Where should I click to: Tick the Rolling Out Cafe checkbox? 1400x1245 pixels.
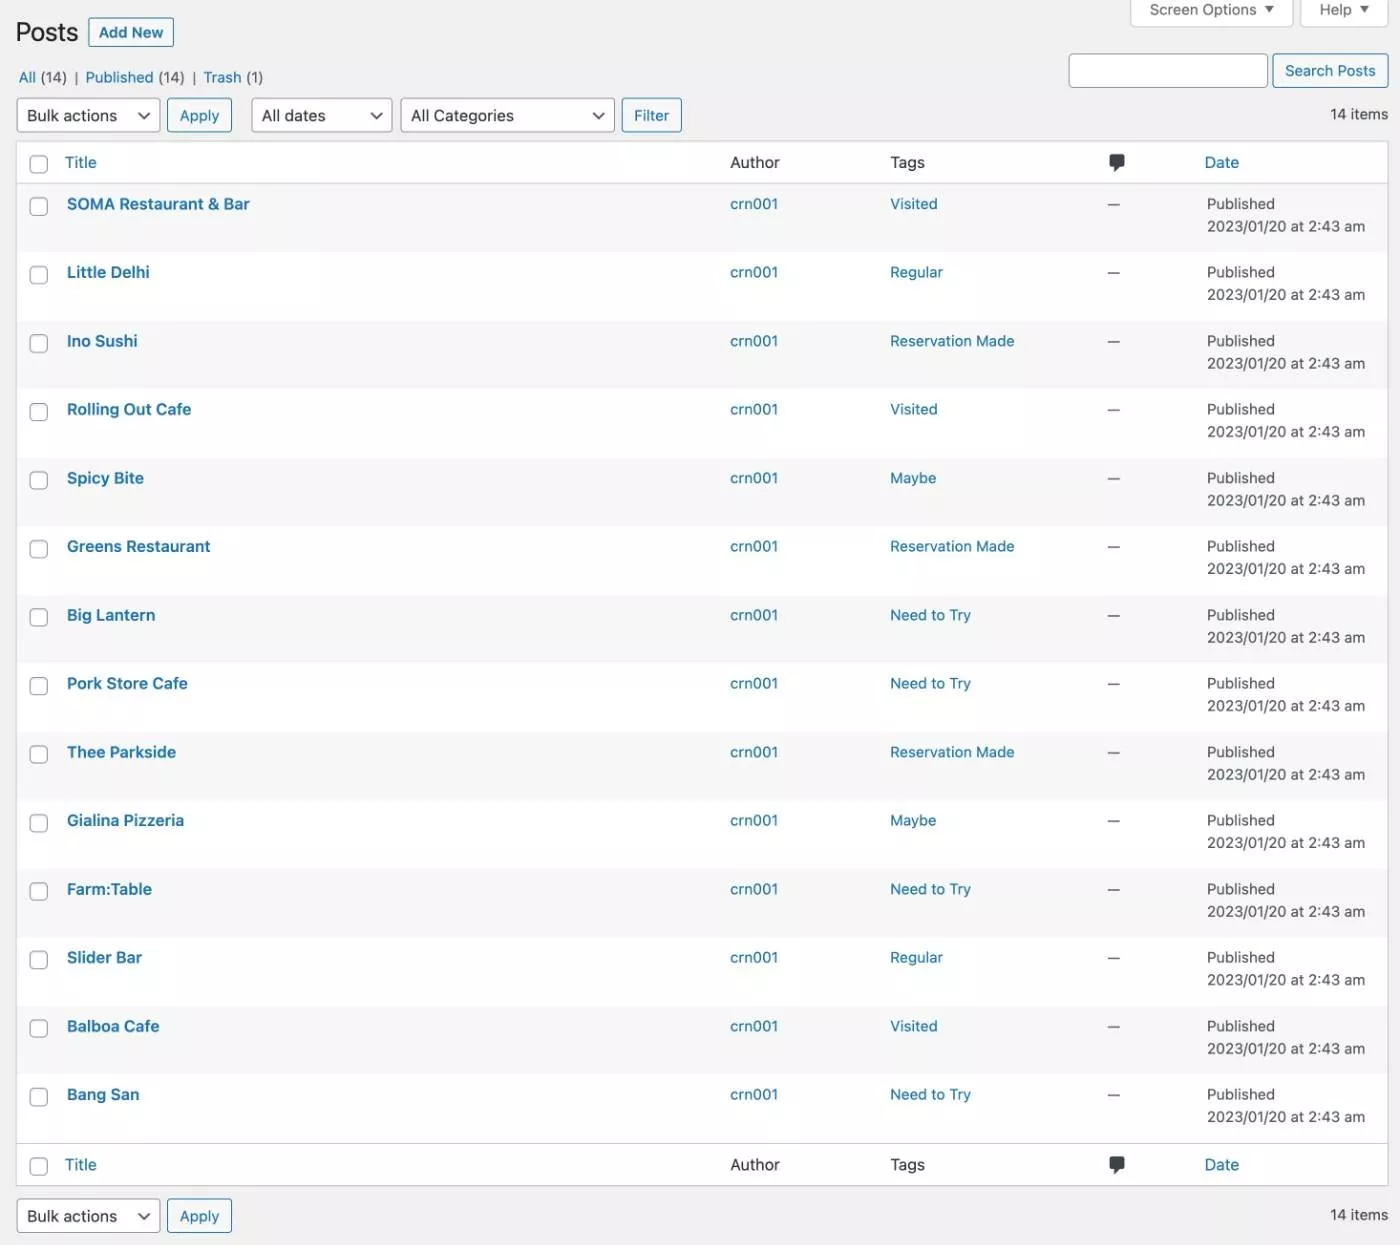point(39,412)
